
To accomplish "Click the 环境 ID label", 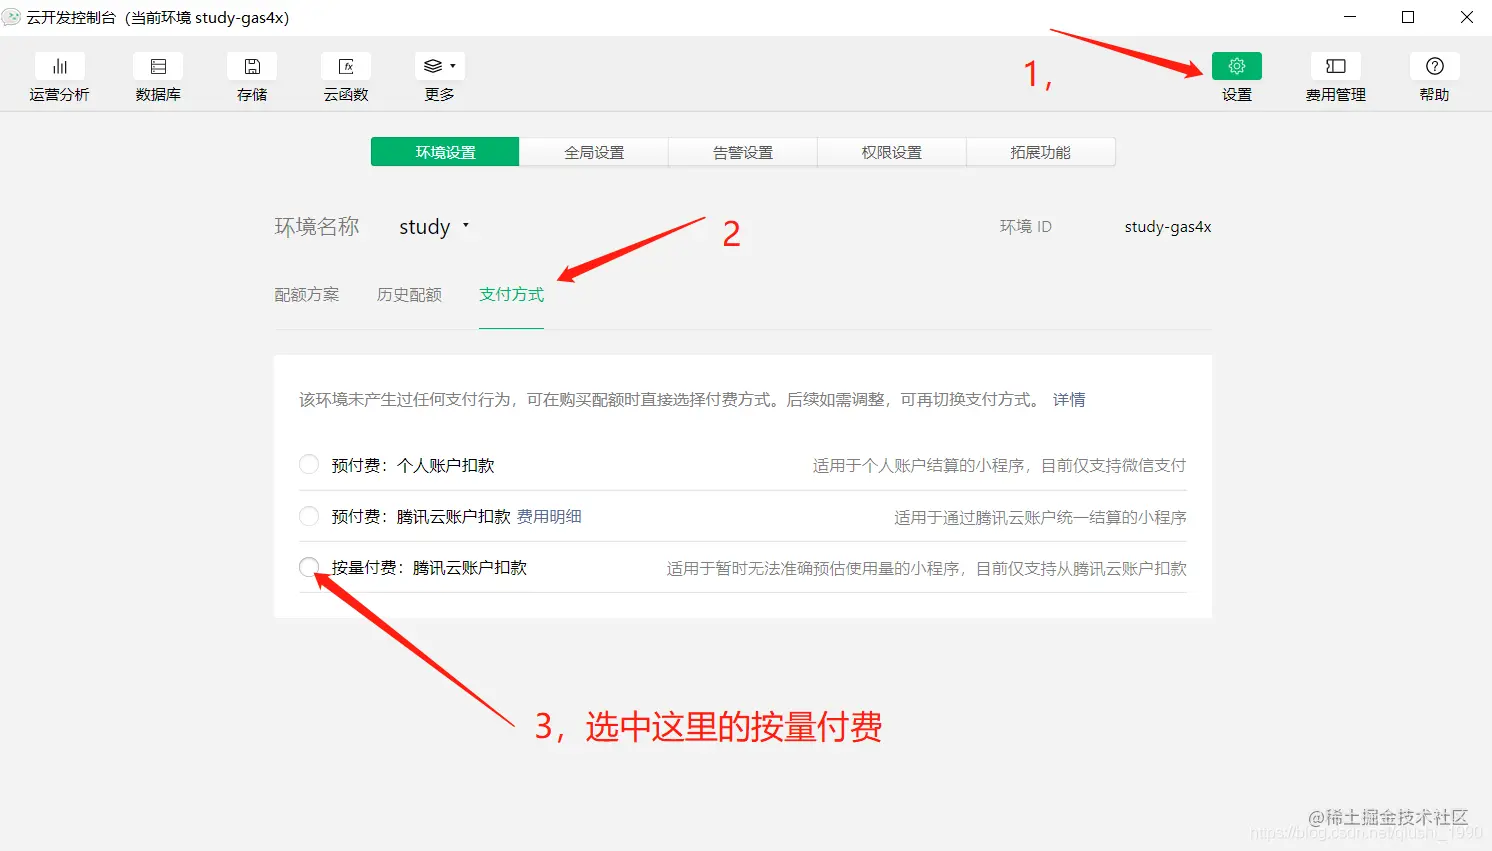I will coord(1026,227).
